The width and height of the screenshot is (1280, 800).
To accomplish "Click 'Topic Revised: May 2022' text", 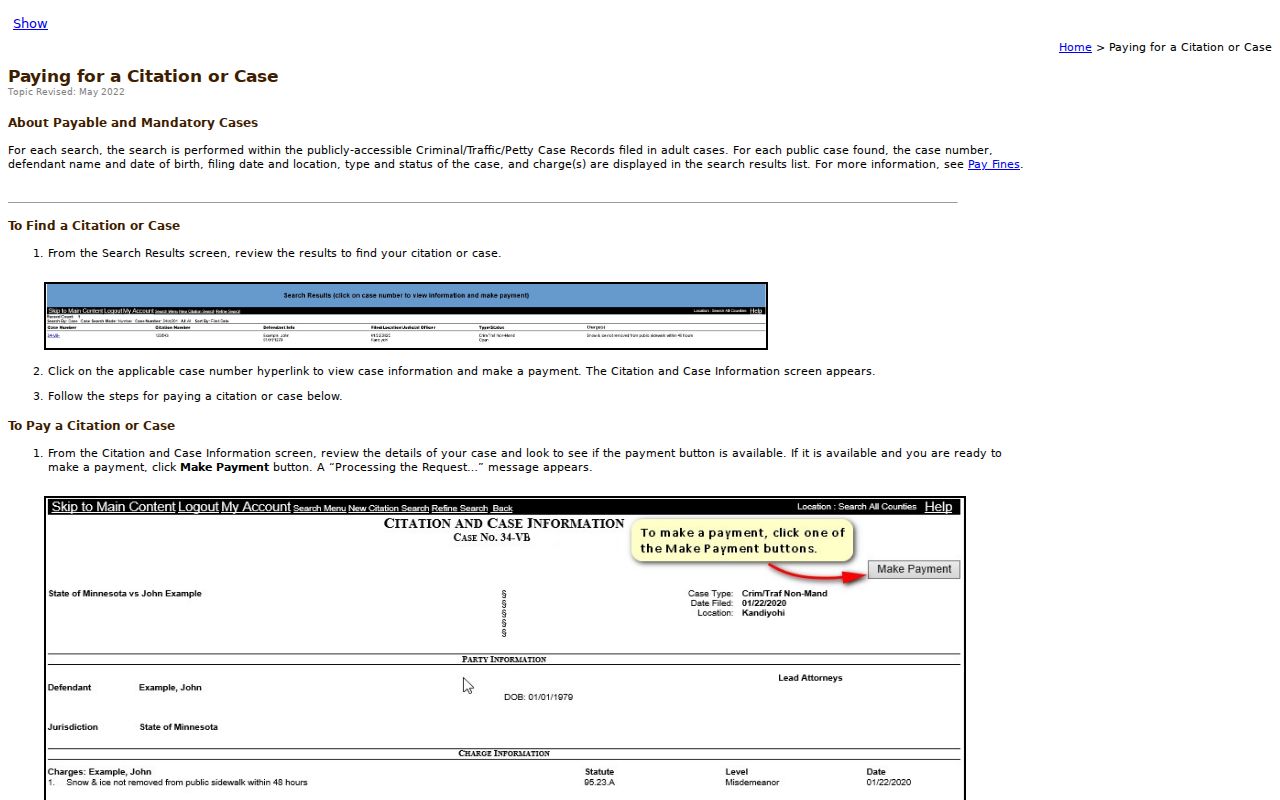I will click(x=66, y=92).
